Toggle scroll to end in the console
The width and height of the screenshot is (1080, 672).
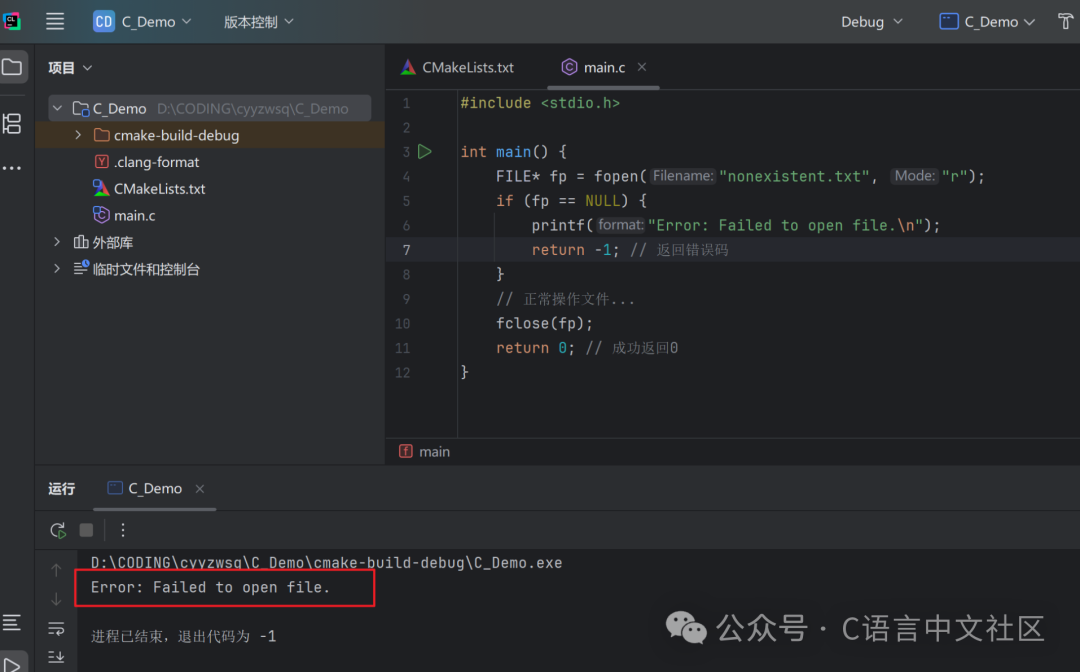pos(56,656)
